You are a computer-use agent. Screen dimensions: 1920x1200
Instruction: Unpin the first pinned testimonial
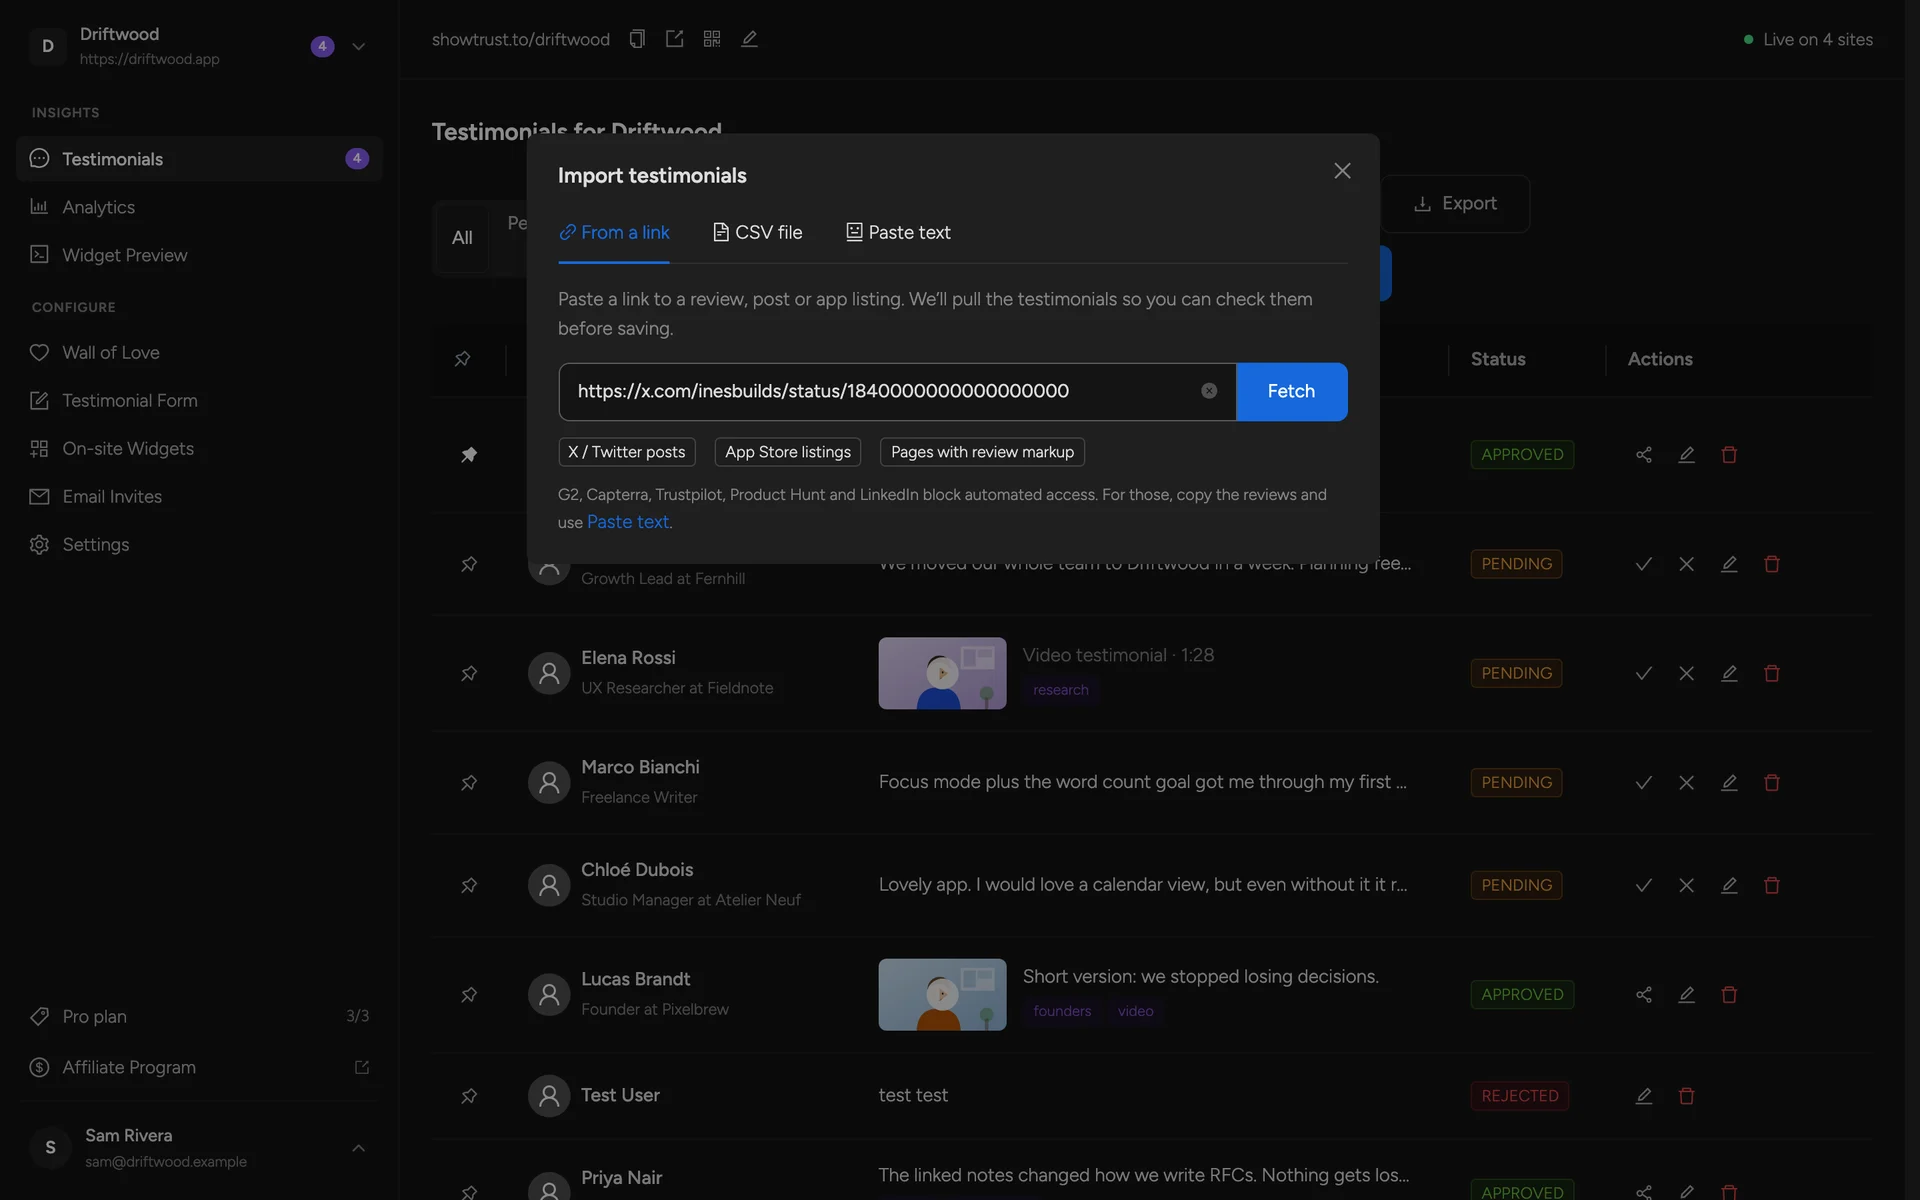469,455
